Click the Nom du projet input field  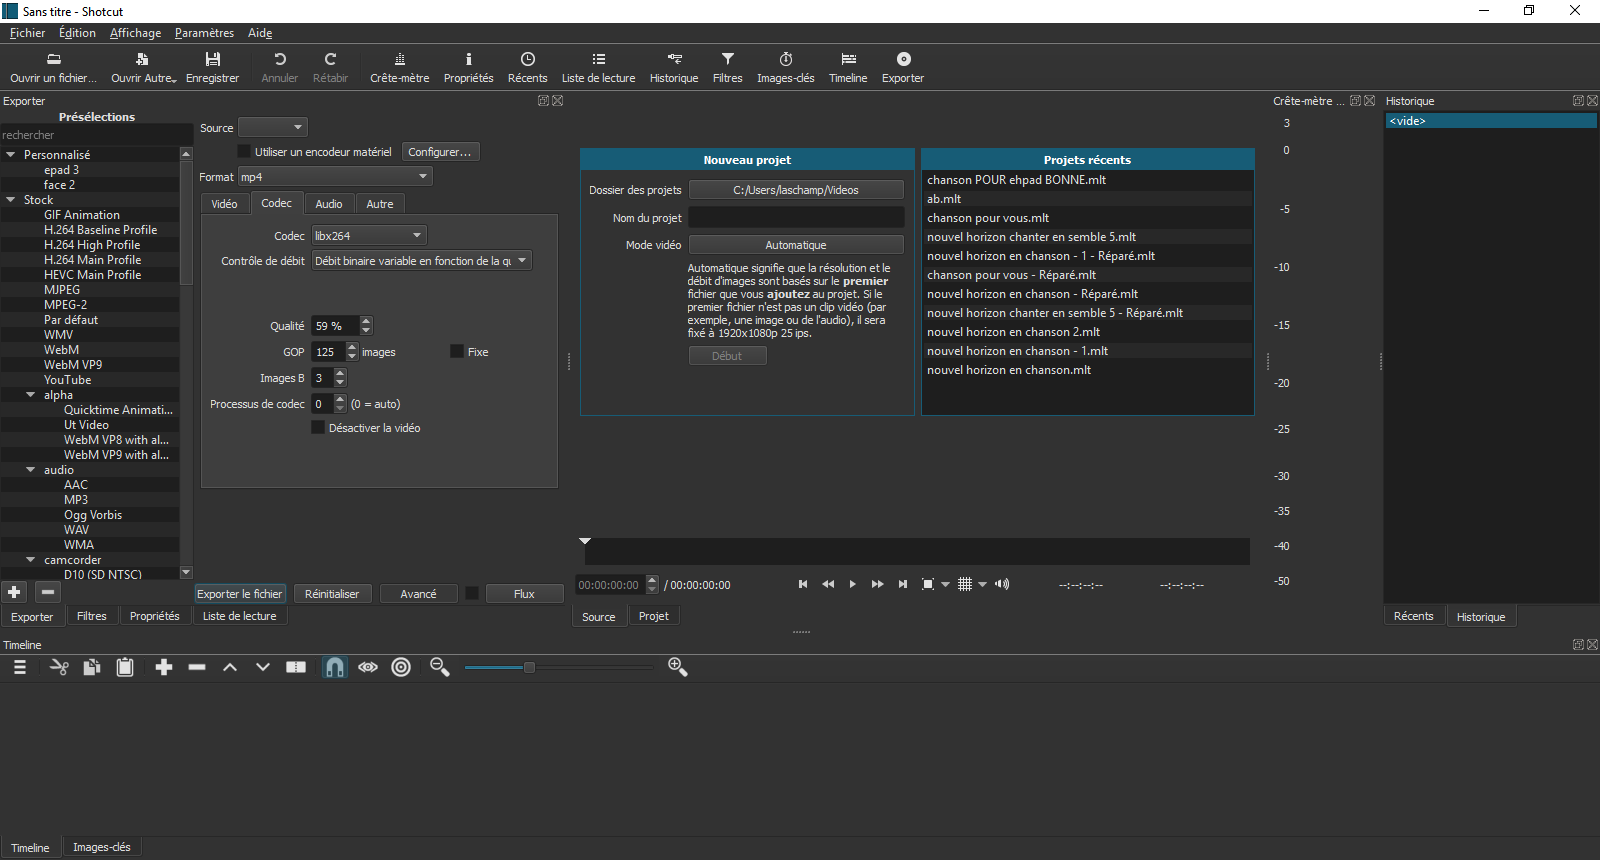(x=796, y=217)
